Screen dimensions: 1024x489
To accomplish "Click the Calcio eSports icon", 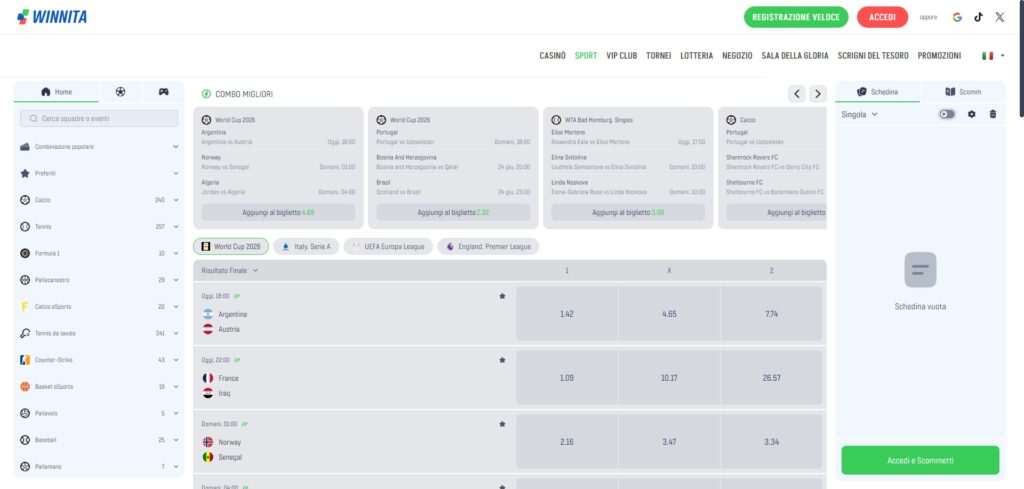I will (x=25, y=307).
